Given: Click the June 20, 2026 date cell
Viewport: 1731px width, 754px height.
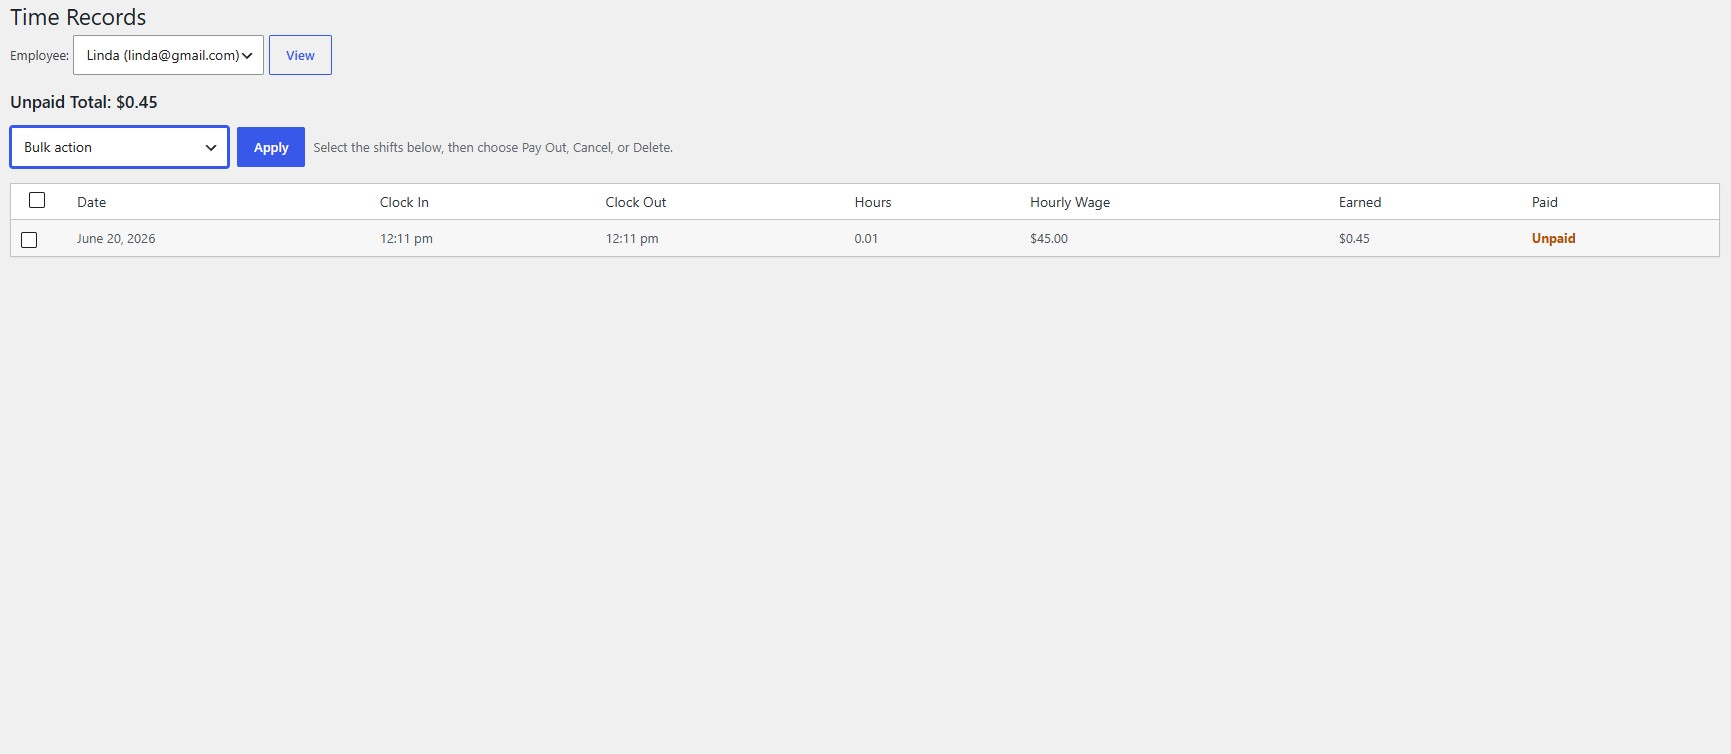Looking at the screenshot, I should pos(116,238).
